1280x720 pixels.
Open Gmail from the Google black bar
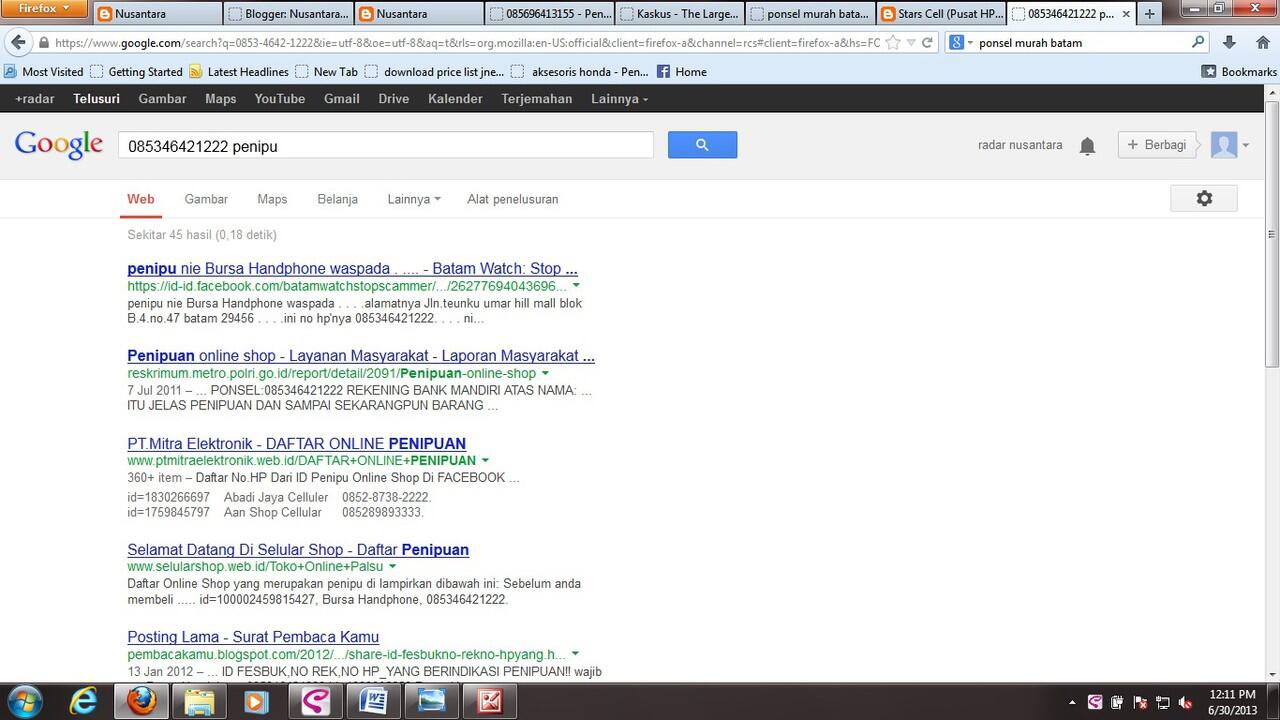pos(342,99)
